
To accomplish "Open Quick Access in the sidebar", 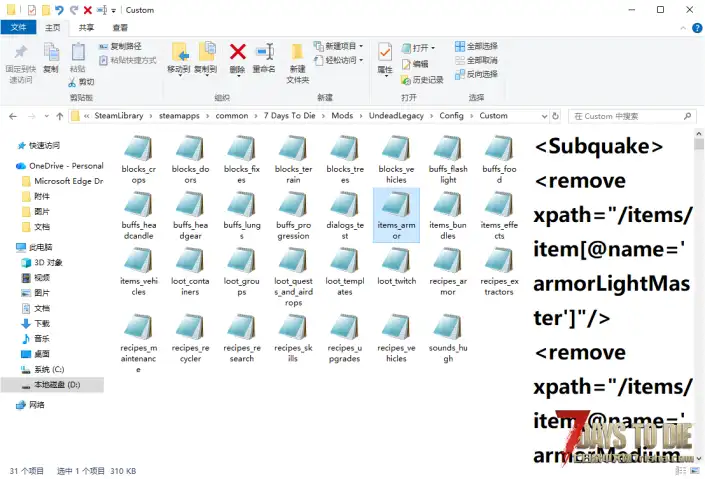I will [38, 146].
